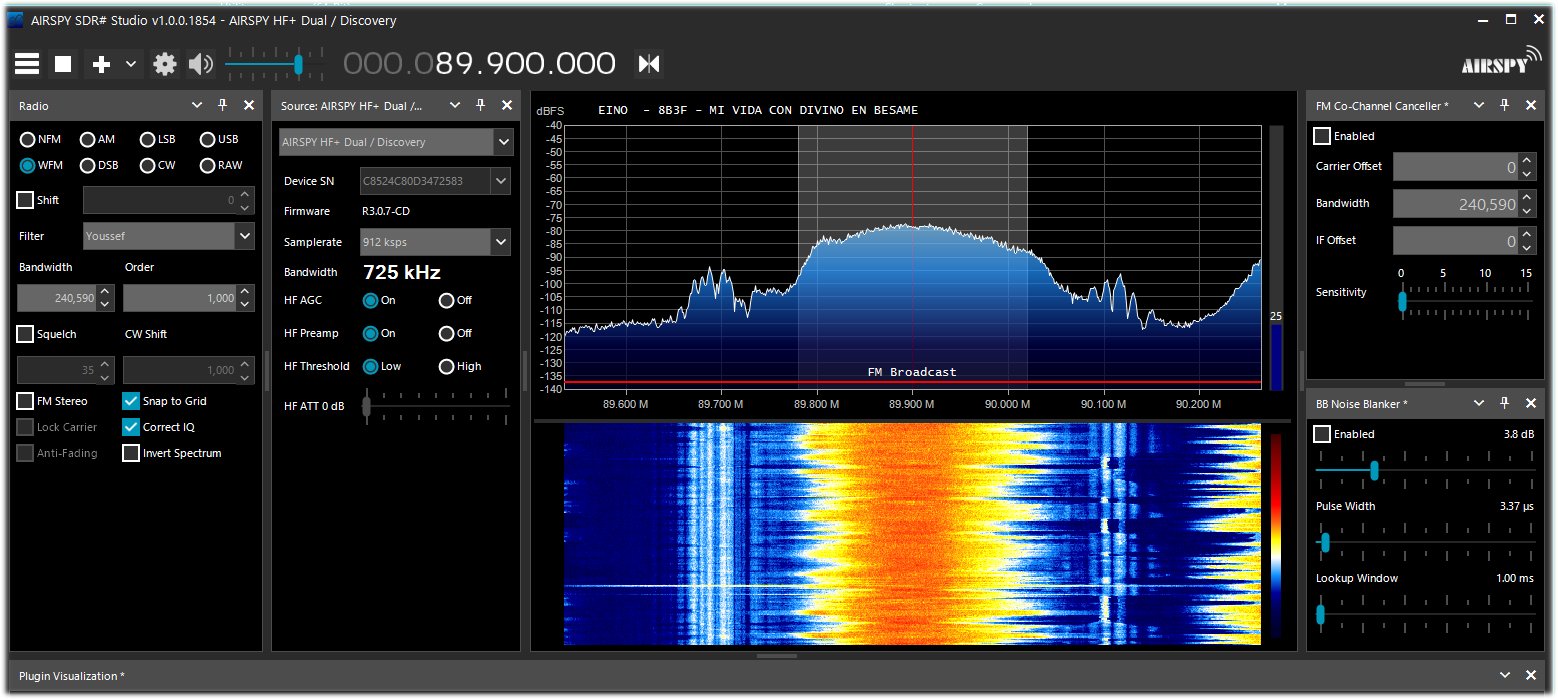Open the hamburger main menu

tap(27, 64)
